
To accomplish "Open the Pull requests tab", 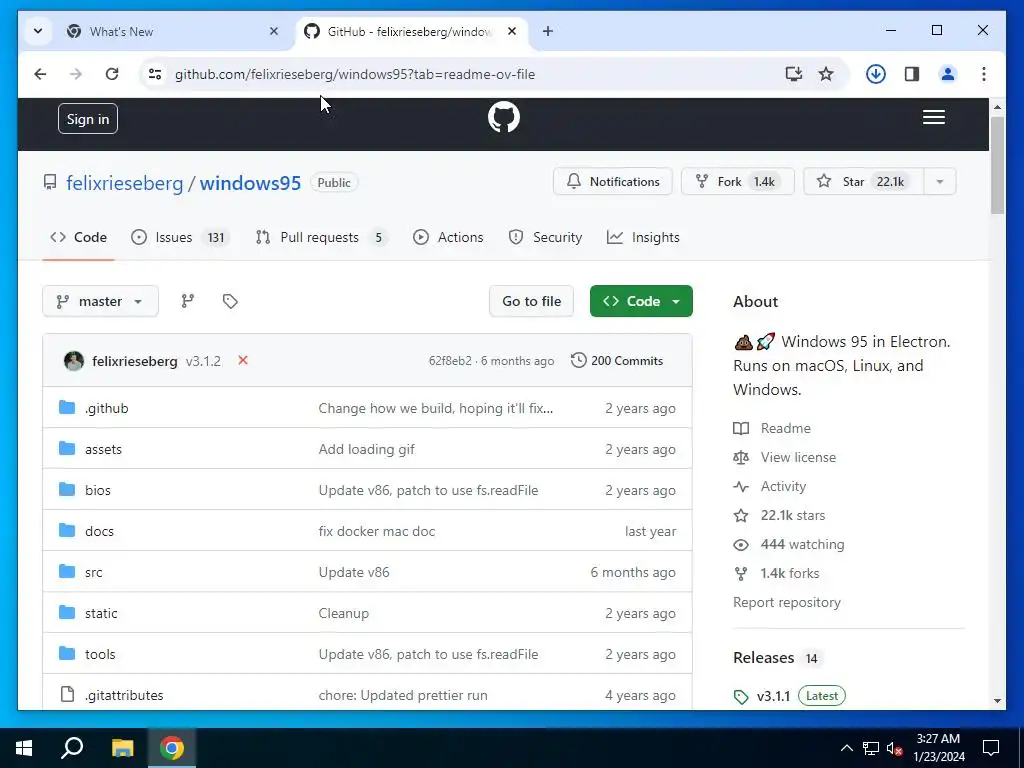I will pyautogui.click(x=320, y=237).
